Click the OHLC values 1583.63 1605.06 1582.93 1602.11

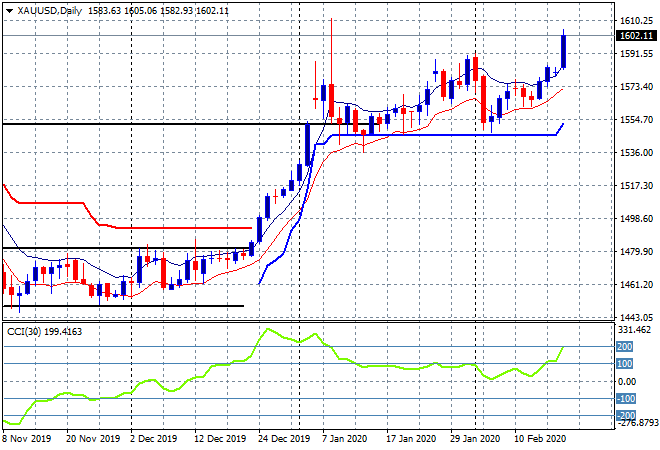pos(158,11)
